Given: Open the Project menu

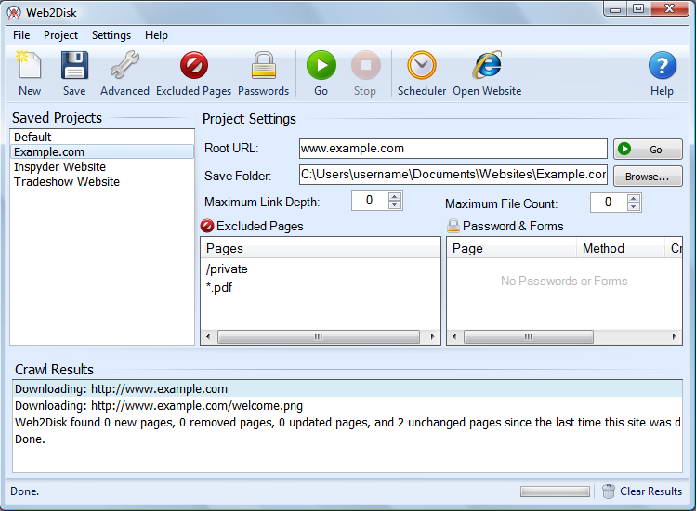Looking at the screenshot, I should pyautogui.click(x=60, y=35).
